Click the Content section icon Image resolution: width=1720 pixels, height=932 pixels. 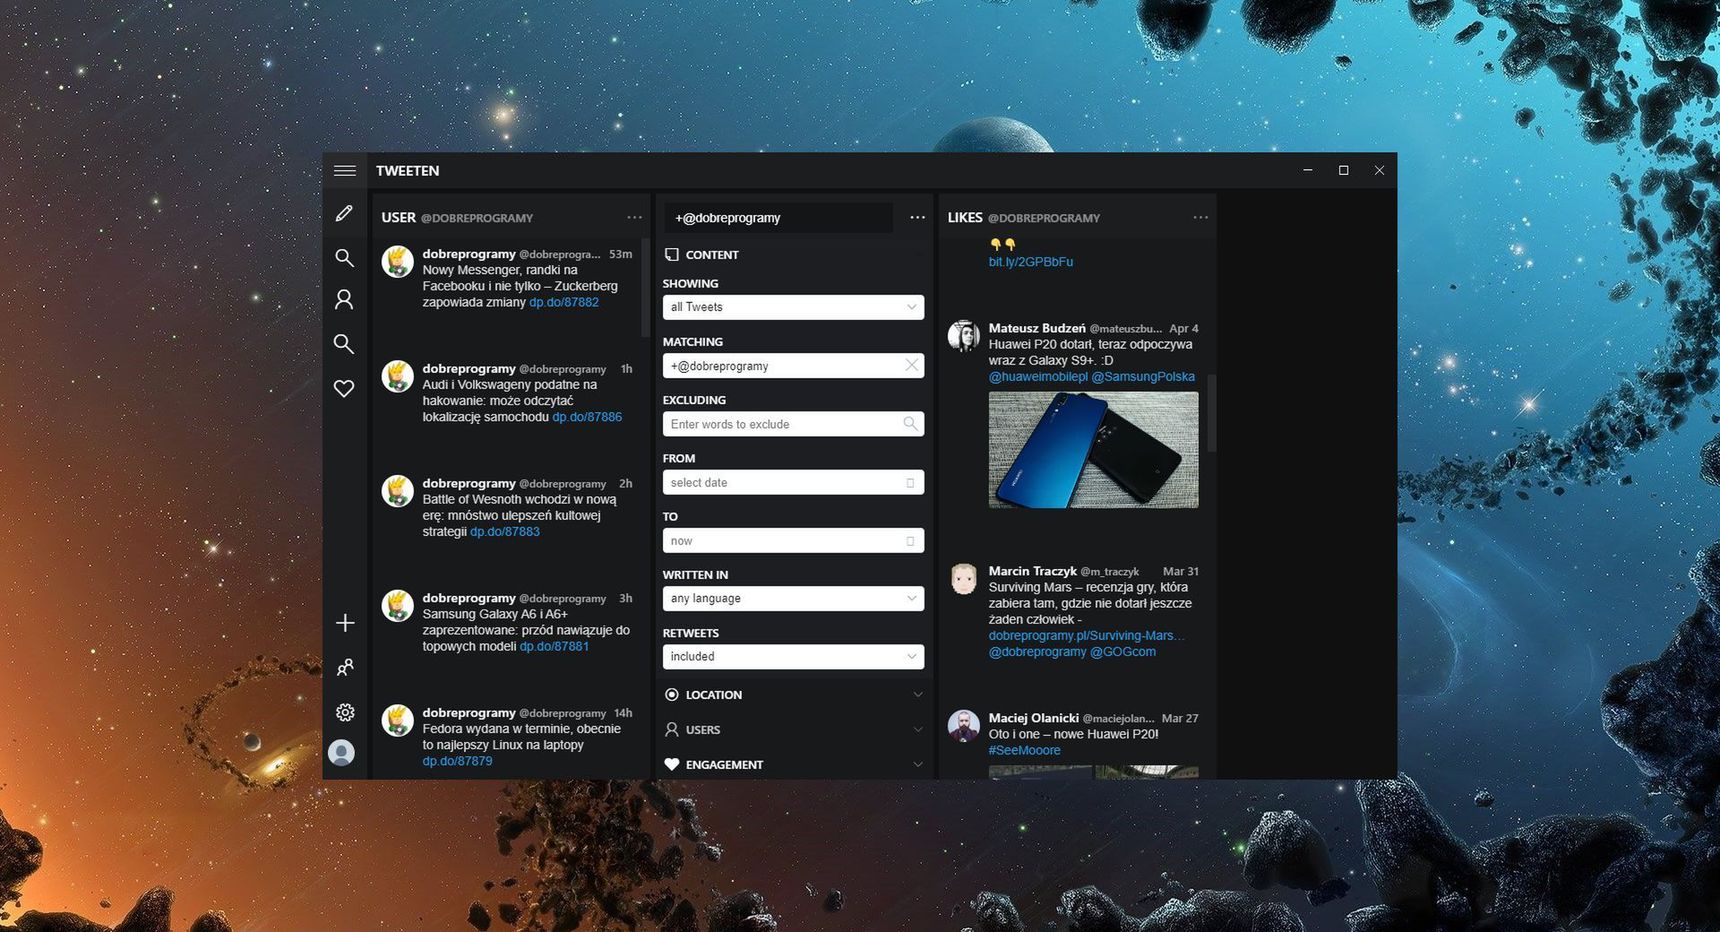point(672,255)
